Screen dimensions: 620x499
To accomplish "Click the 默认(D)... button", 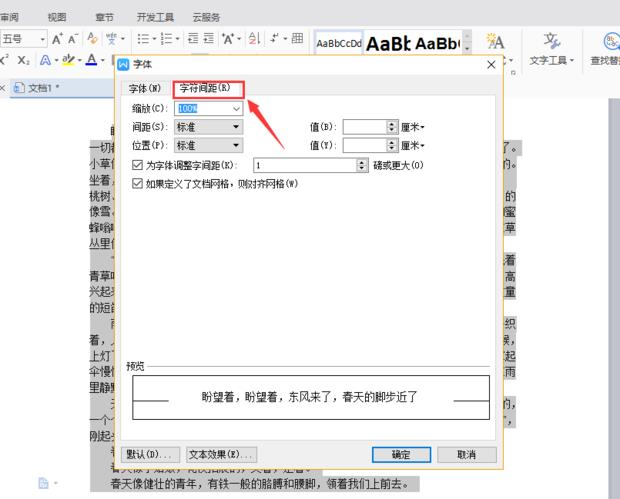I will (150, 455).
